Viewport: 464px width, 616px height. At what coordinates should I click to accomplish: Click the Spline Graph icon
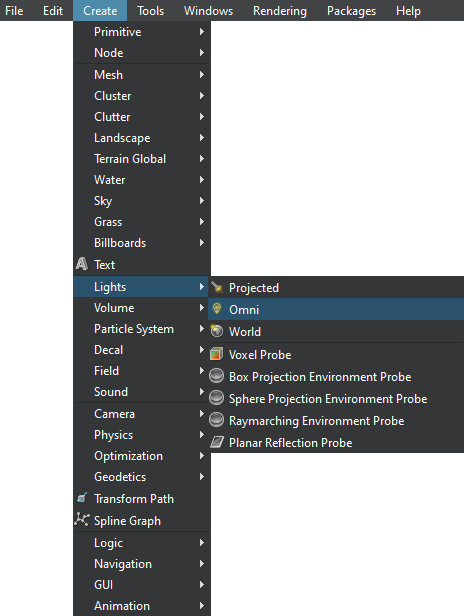point(82,520)
